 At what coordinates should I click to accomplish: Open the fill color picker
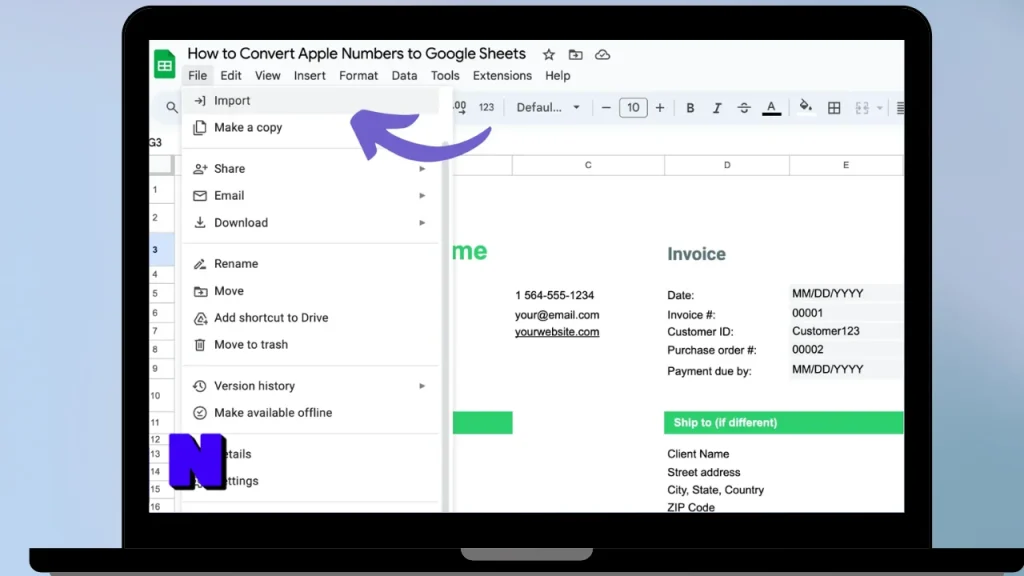tap(806, 107)
